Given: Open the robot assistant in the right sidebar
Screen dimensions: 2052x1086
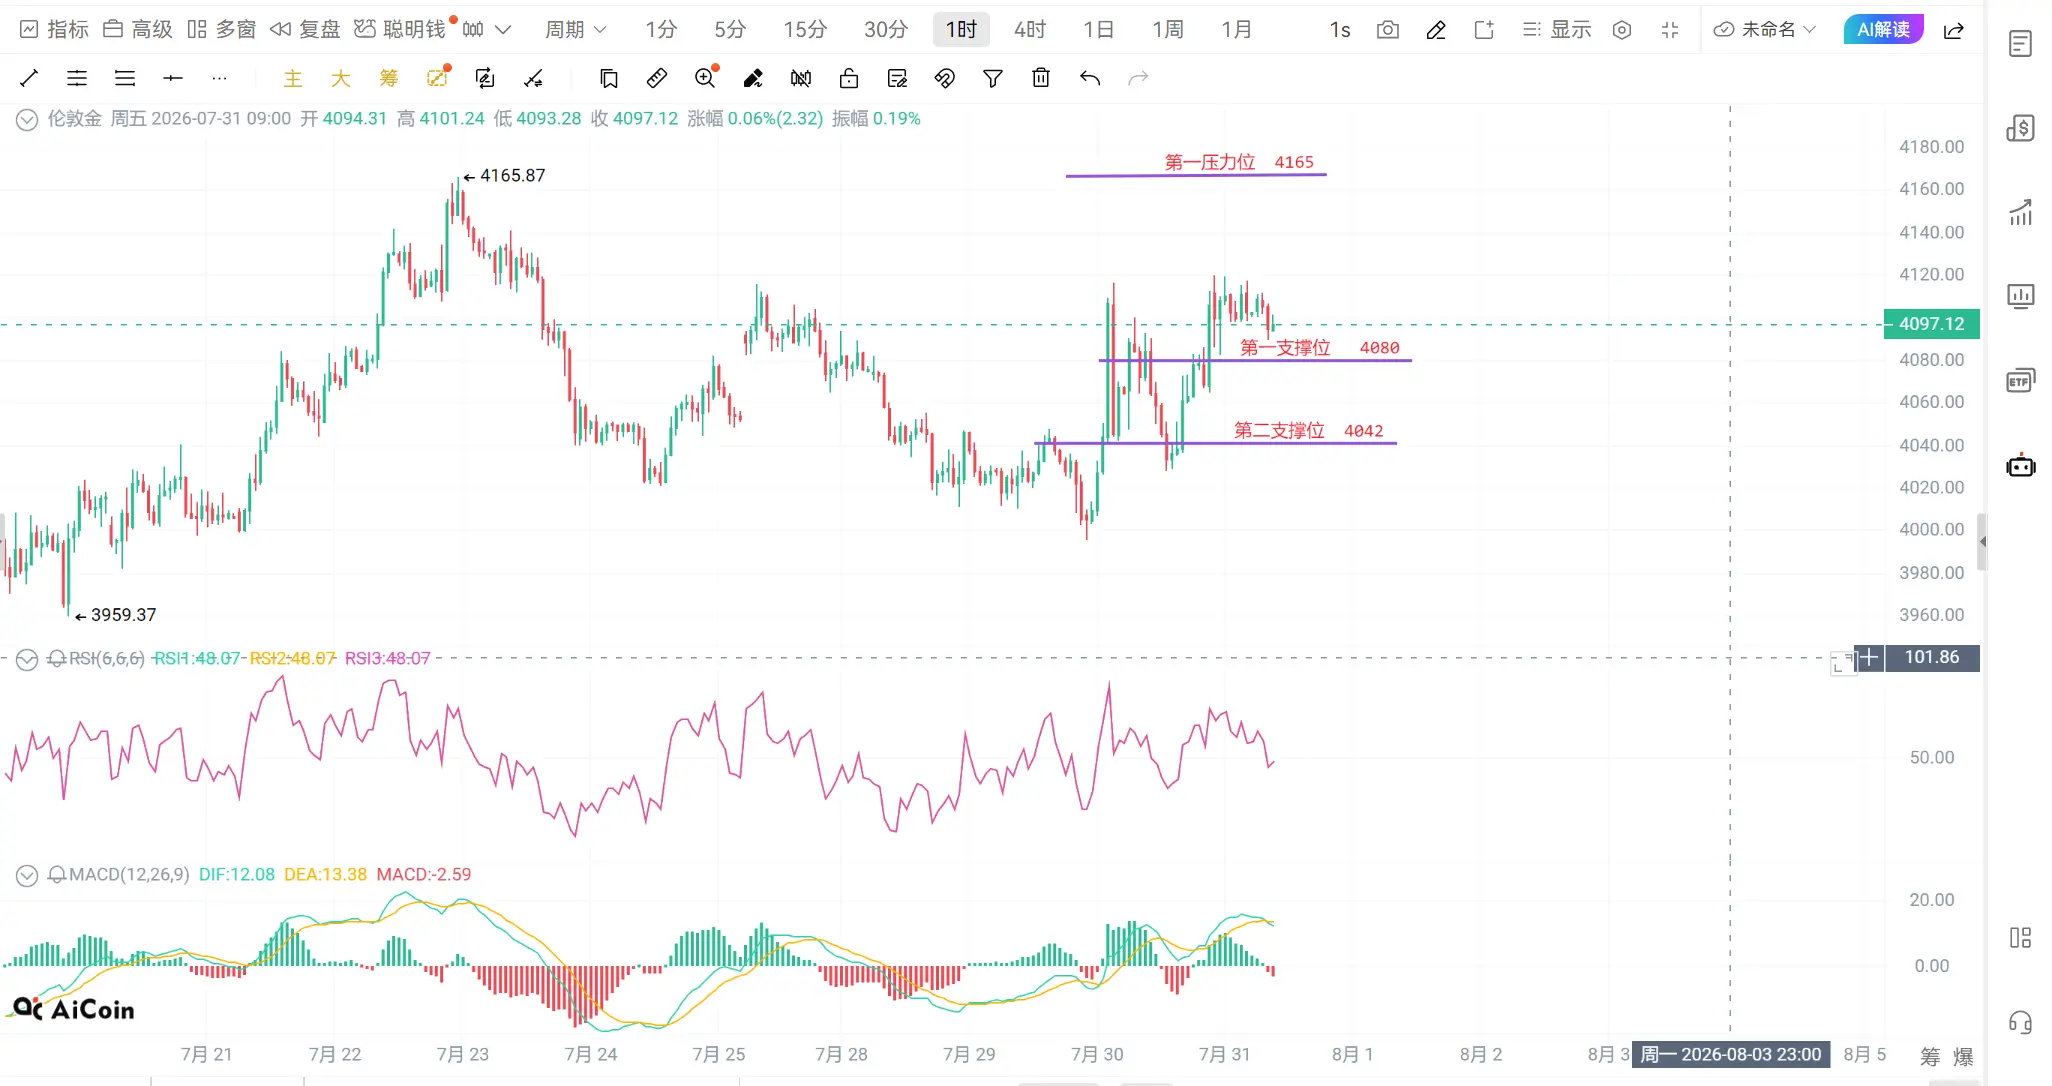Looking at the screenshot, I should pos(2021,466).
